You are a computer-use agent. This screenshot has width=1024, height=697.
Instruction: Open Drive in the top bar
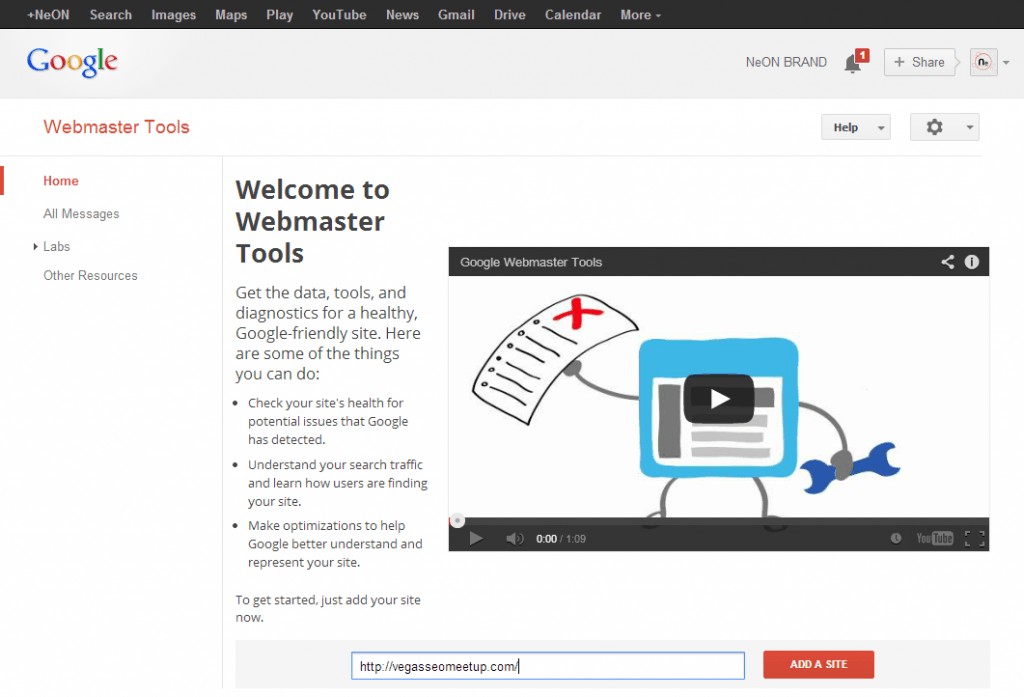pyautogui.click(x=509, y=14)
